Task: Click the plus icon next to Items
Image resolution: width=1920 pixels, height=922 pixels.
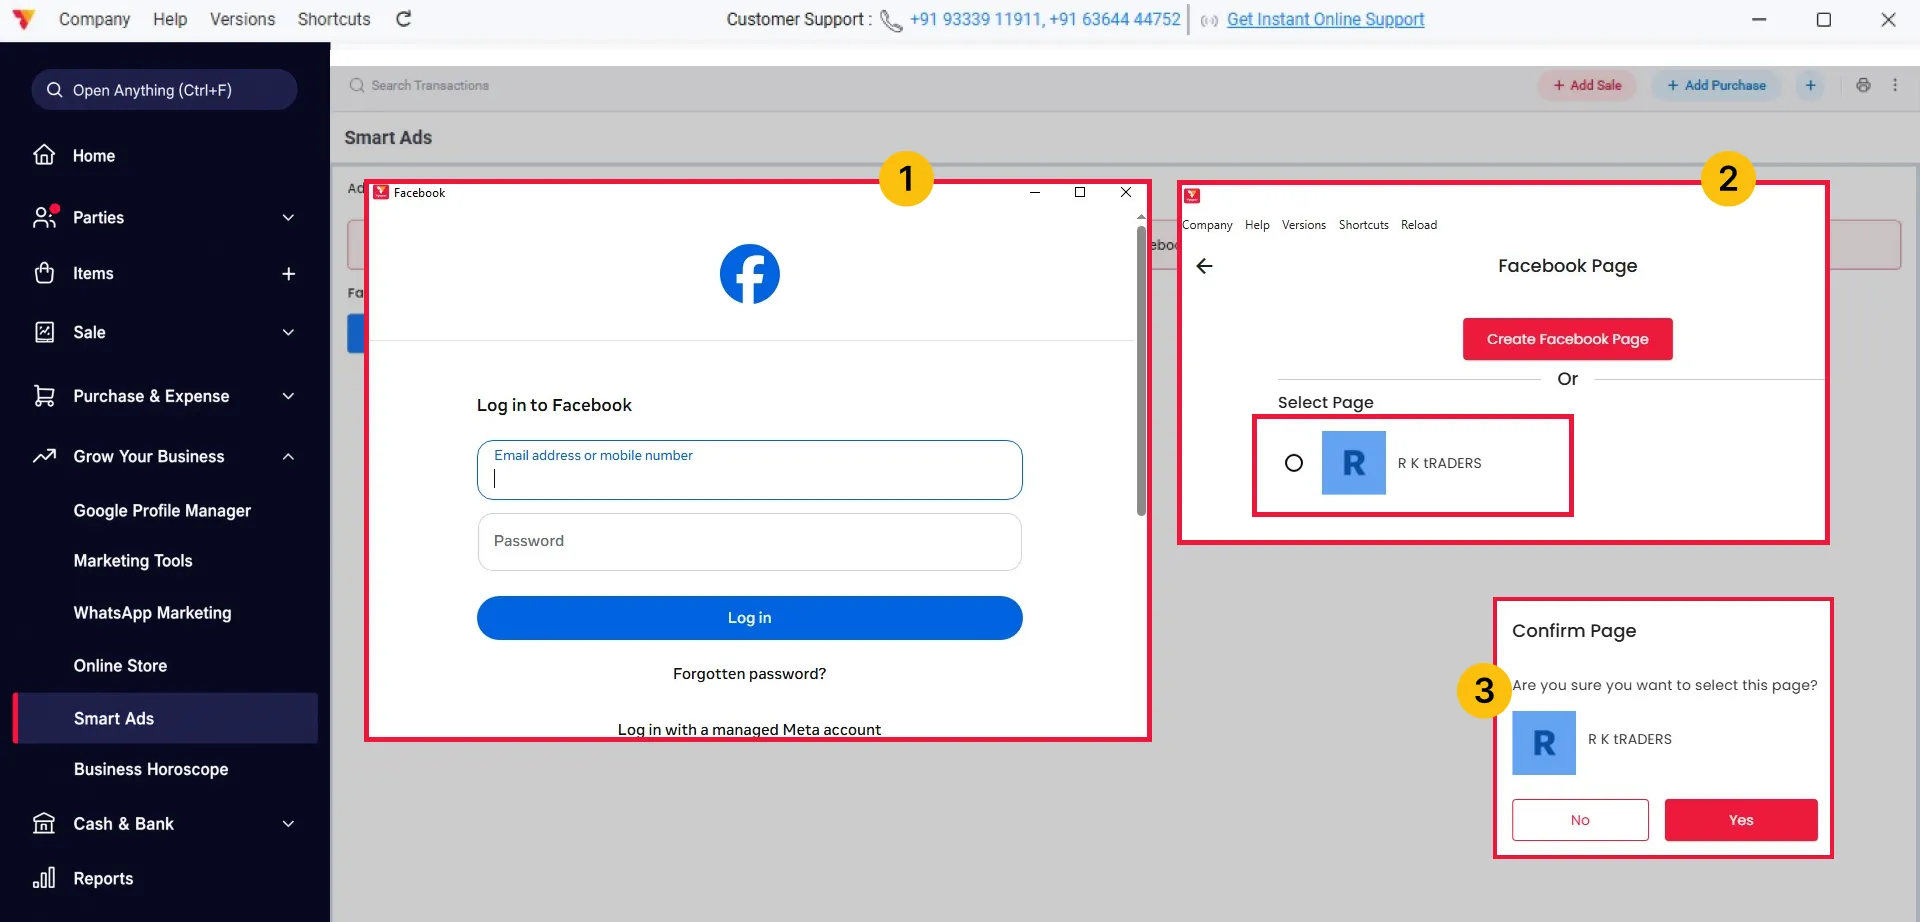Action: (x=288, y=273)
